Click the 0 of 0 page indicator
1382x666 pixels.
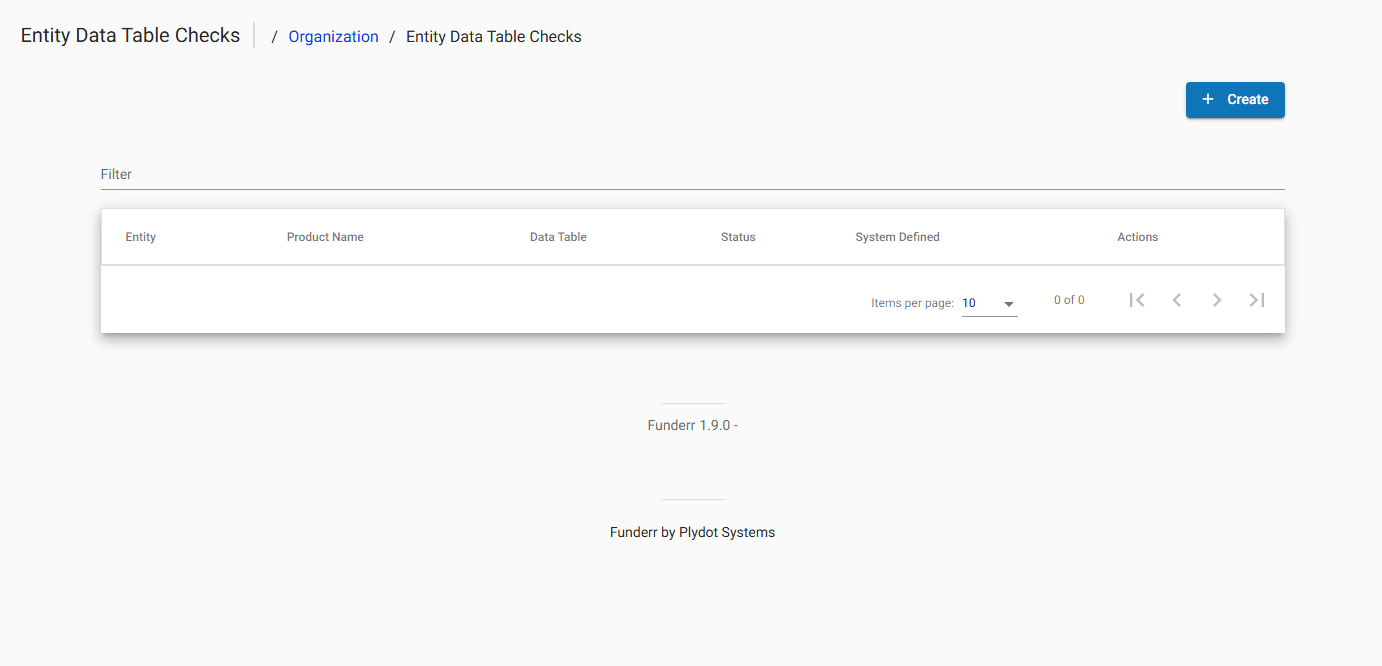point(1069,299)
